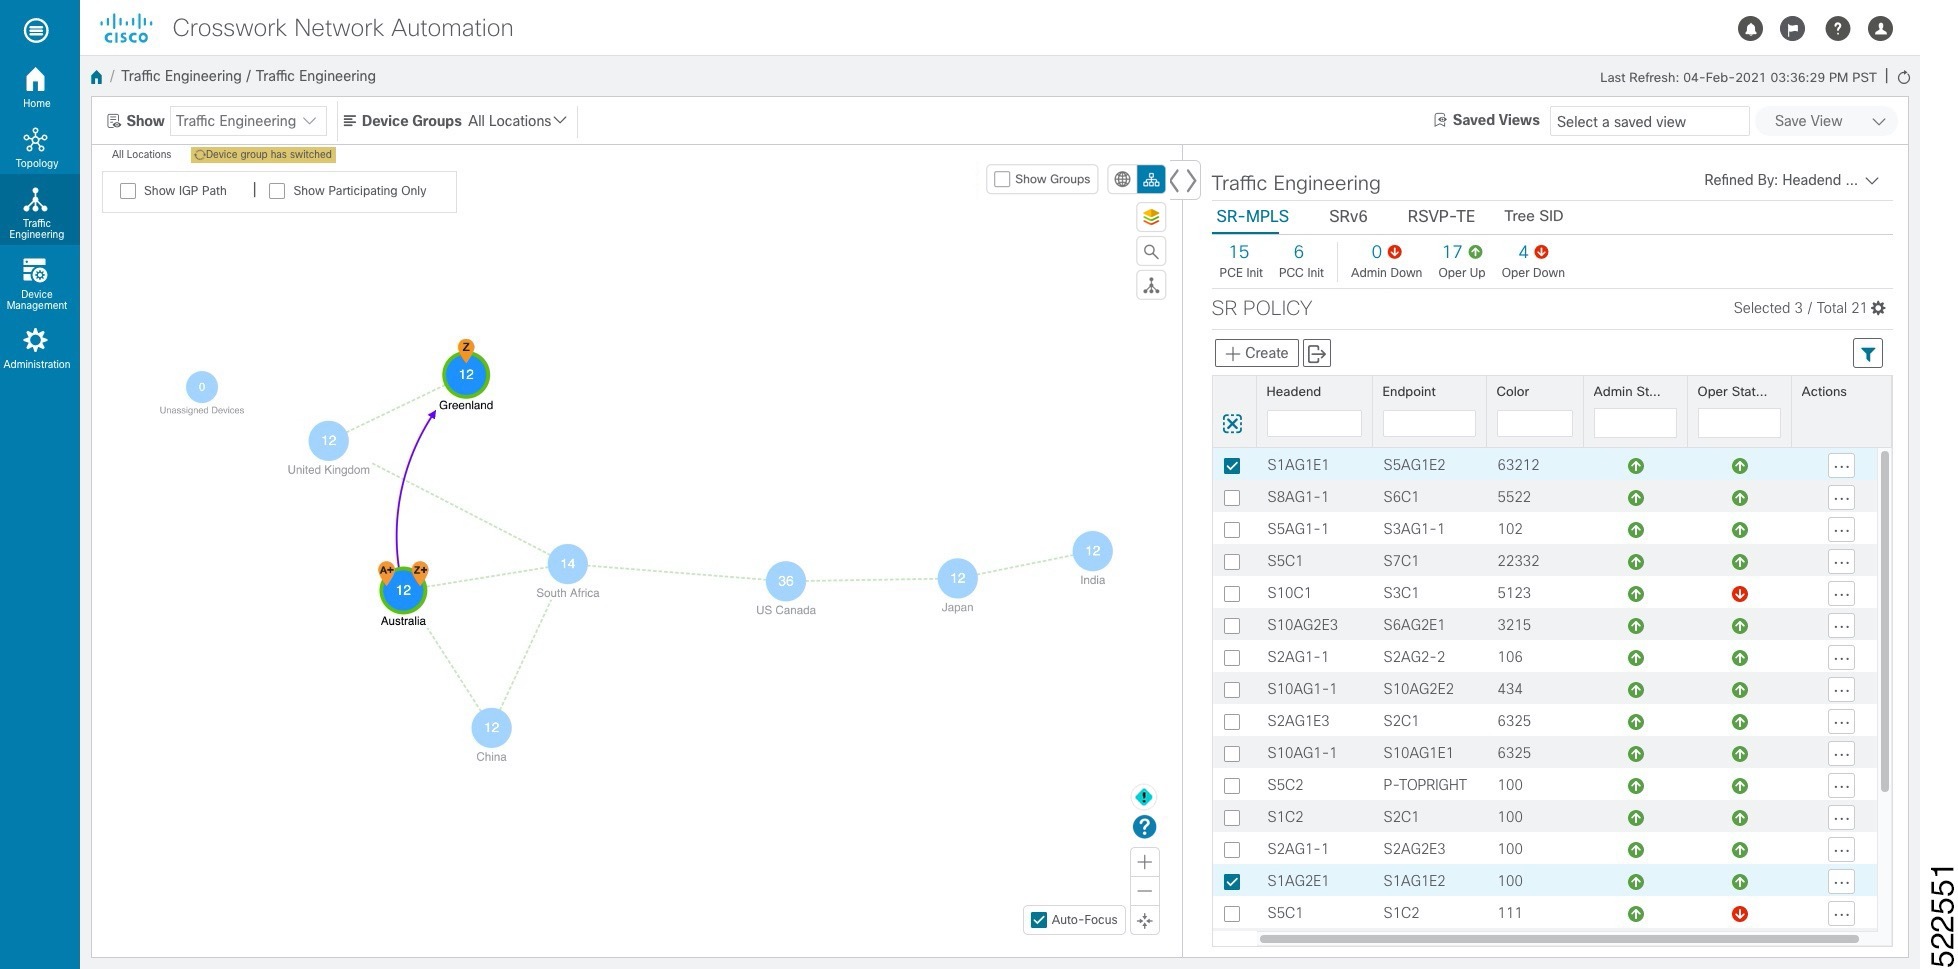This screenshot has width=1958, height=969.
Task: Switch to geographical map view globe icon
Action: (1122, 179)
